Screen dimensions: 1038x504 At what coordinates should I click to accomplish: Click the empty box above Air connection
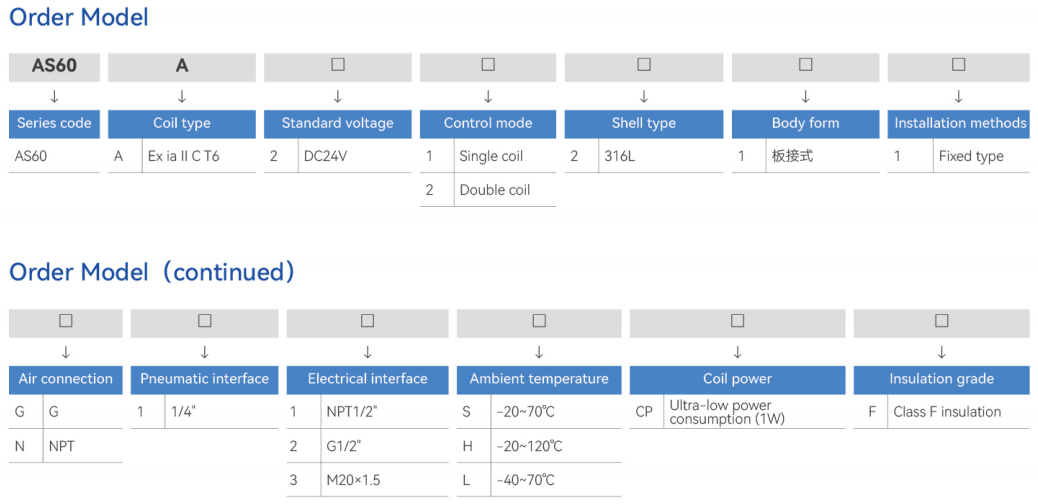pos(66,321)
